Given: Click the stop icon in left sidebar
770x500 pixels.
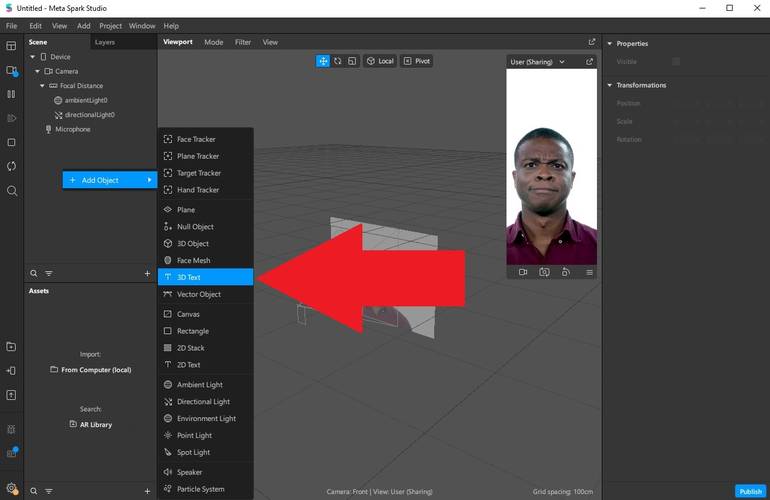Looking at the screenshot, I should (x=11, y=142).
